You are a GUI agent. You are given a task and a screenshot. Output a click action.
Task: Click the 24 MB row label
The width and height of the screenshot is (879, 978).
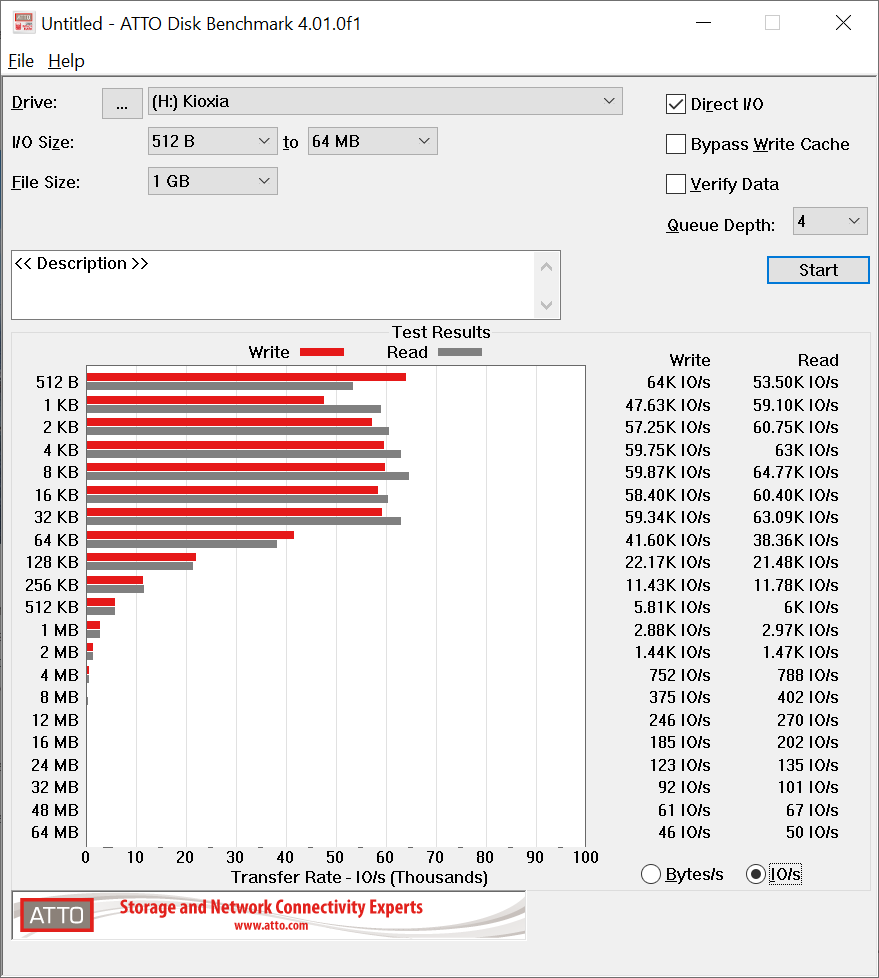tap(55, 765)
